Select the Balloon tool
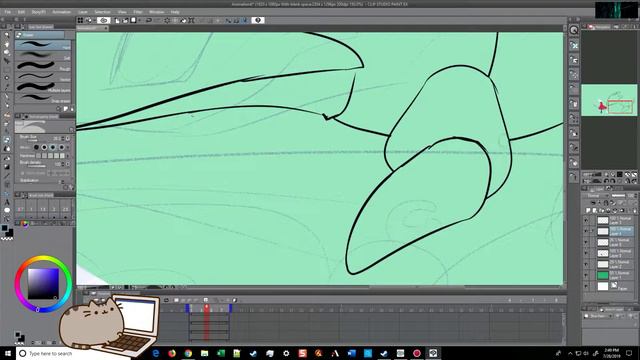640x360 pixels. pos(7,210)
